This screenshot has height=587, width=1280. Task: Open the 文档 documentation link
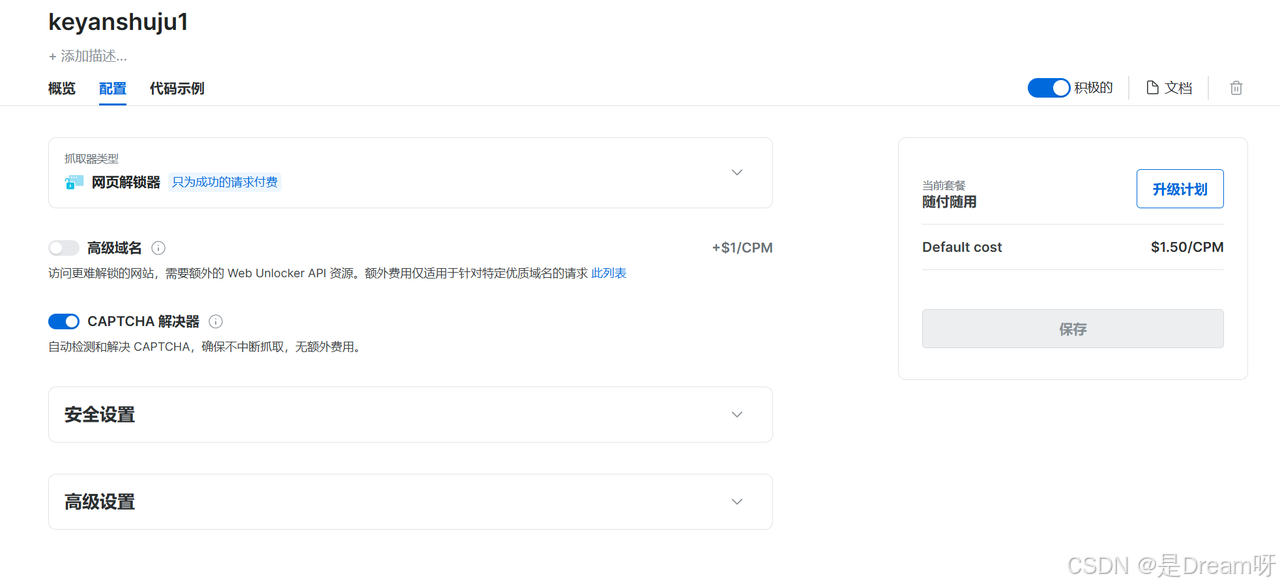pos(1169,88)
